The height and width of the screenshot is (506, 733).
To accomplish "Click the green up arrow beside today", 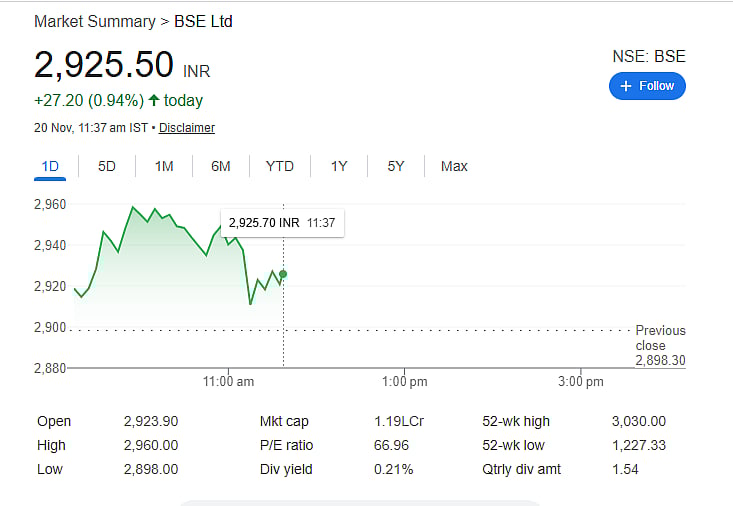I will pyautogui.click(x=154, y=100).
